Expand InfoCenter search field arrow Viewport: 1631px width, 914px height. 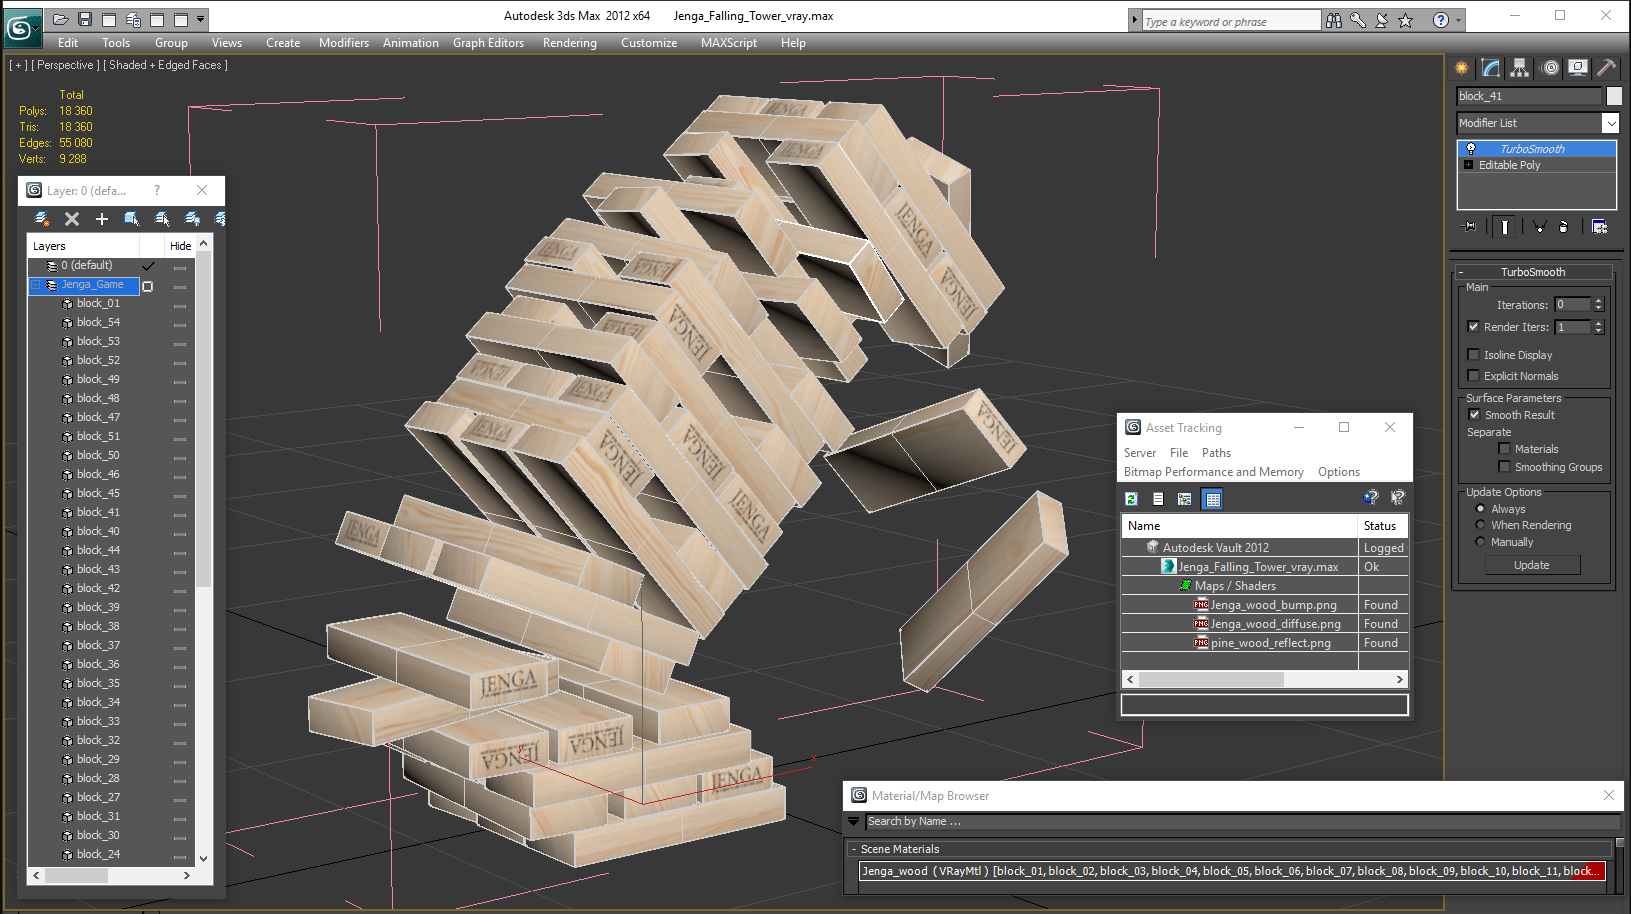(x=1134, y=20)
